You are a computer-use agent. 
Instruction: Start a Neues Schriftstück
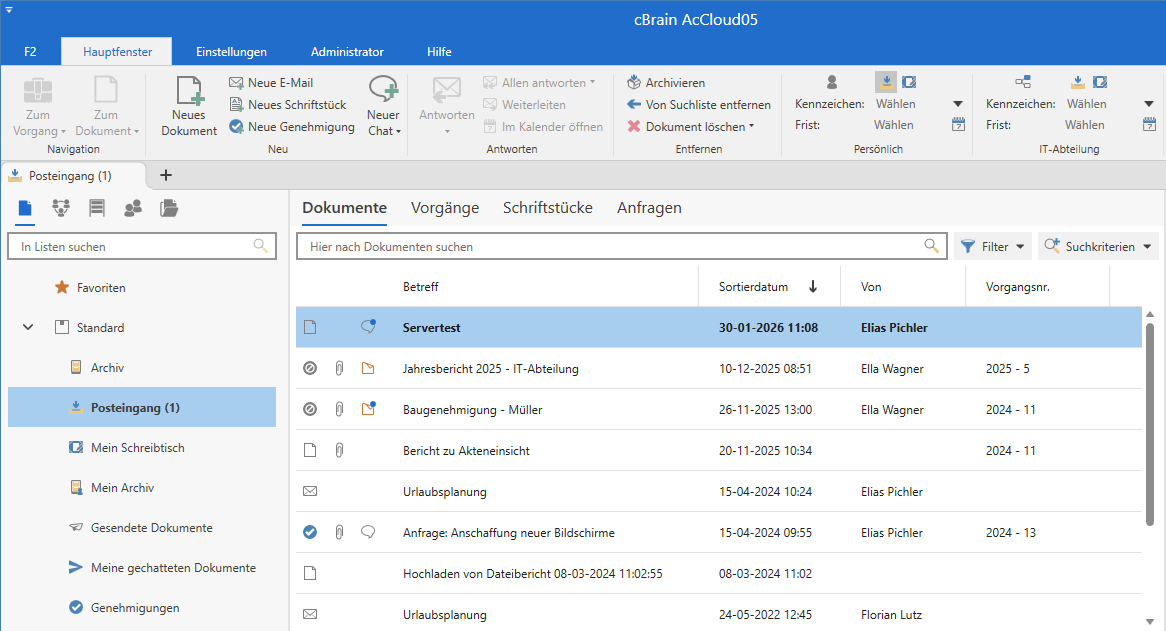coord(288,105)
